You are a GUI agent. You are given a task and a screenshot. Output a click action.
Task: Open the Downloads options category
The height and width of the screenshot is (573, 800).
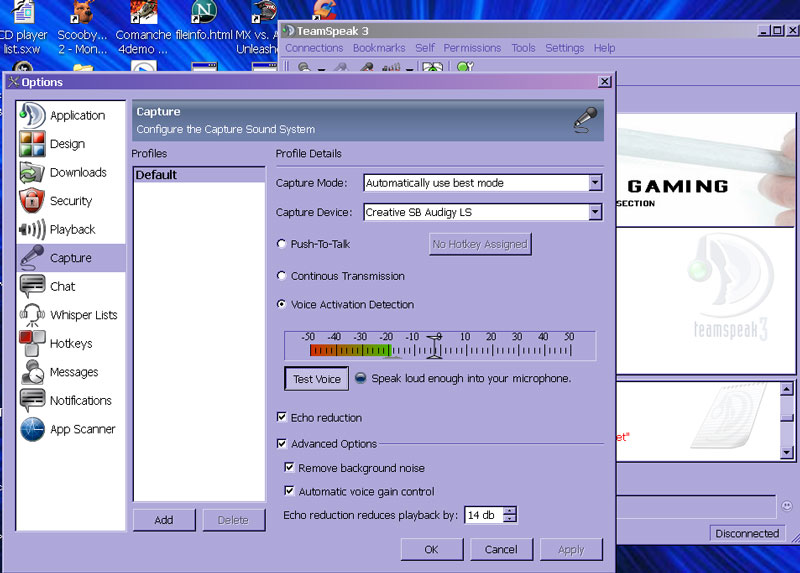click(x=71, y=172)
